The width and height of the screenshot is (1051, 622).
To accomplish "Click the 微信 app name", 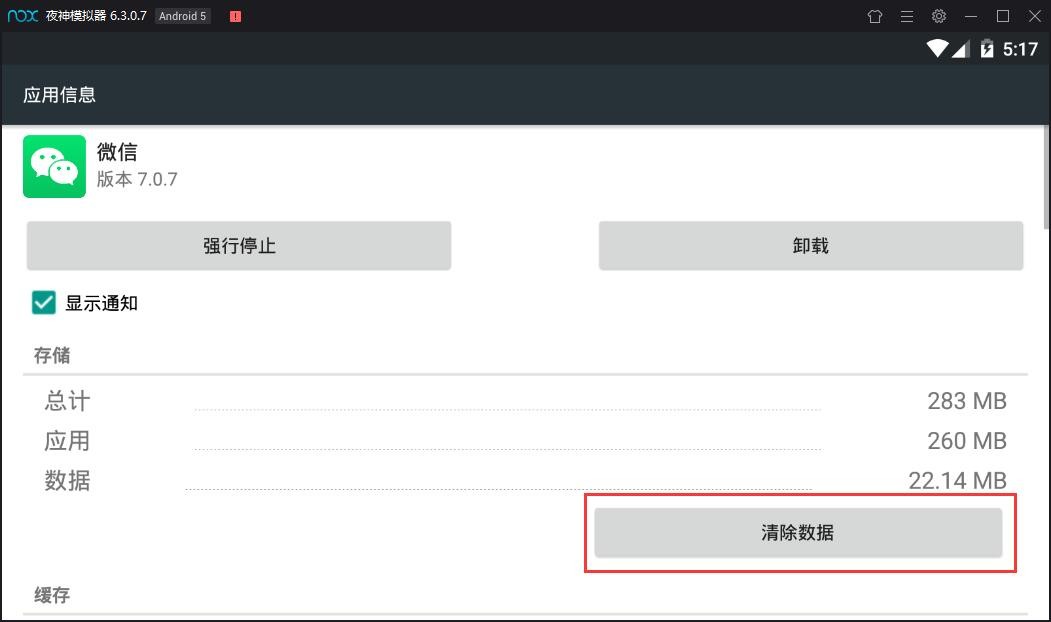I will (x=117, y=151).
